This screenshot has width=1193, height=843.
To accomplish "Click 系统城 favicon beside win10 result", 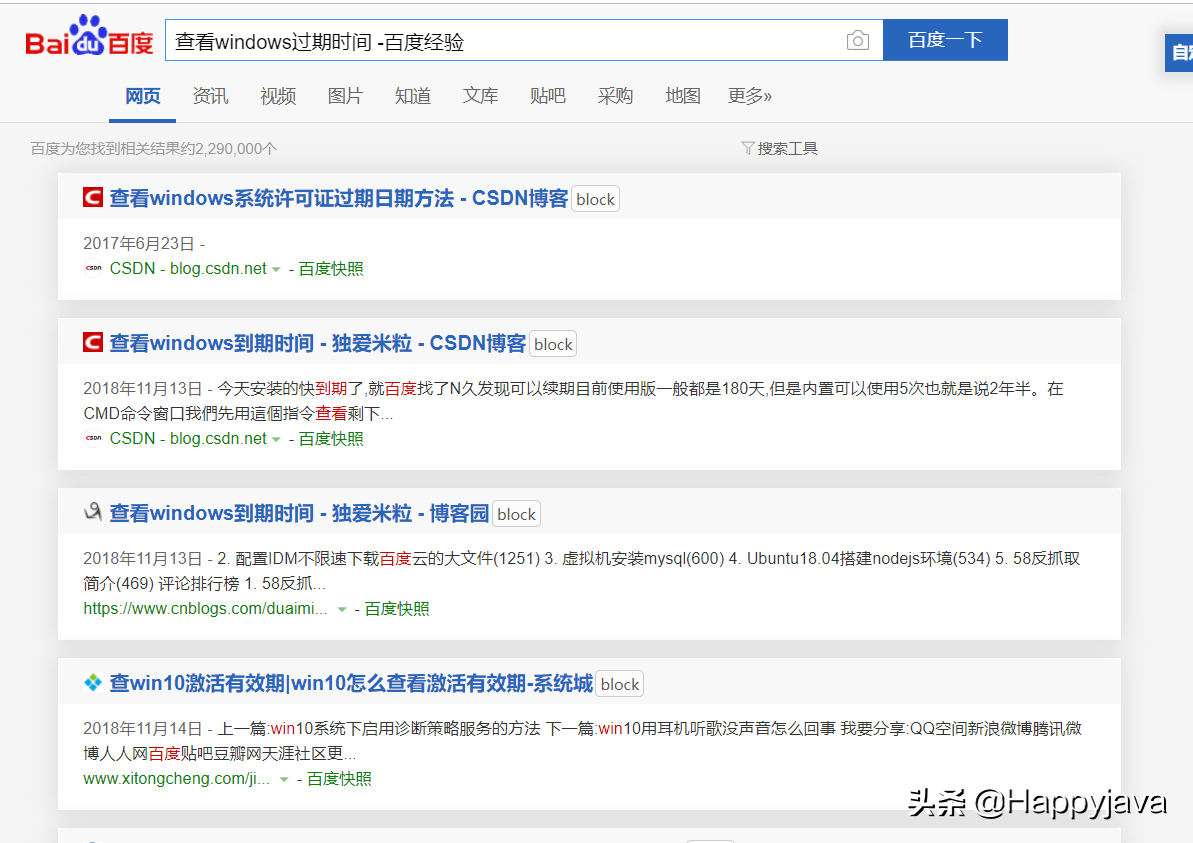I will (x=93, y=682).
